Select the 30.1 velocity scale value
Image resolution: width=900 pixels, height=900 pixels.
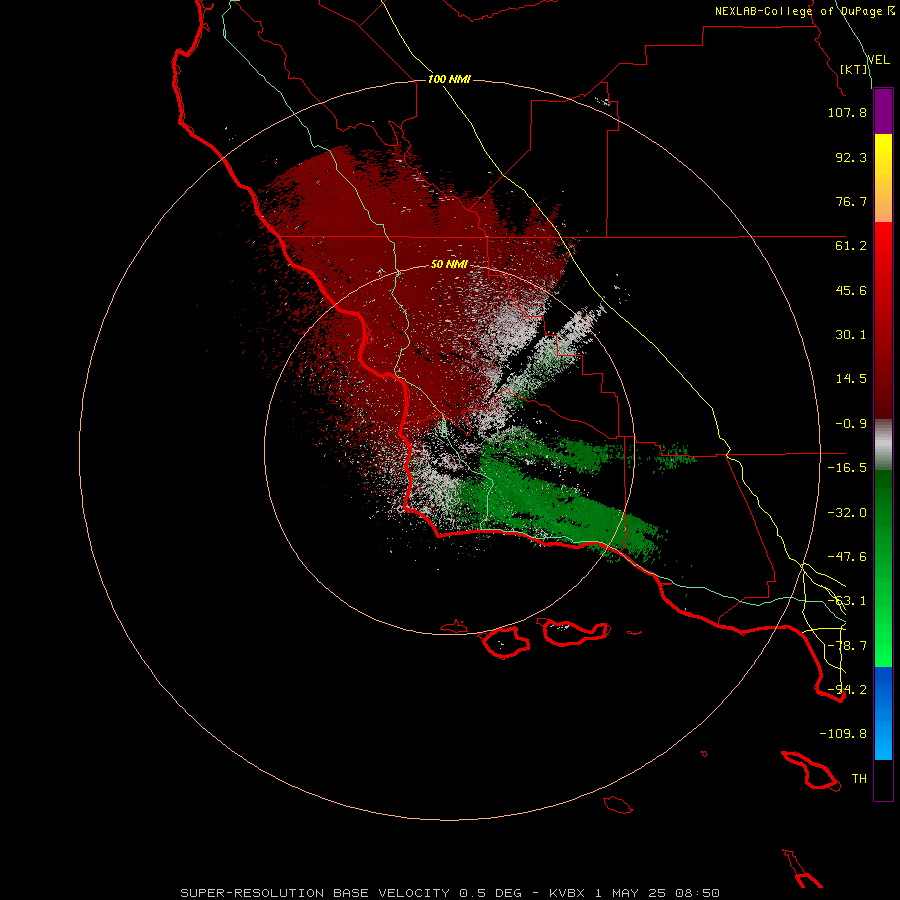851,335
